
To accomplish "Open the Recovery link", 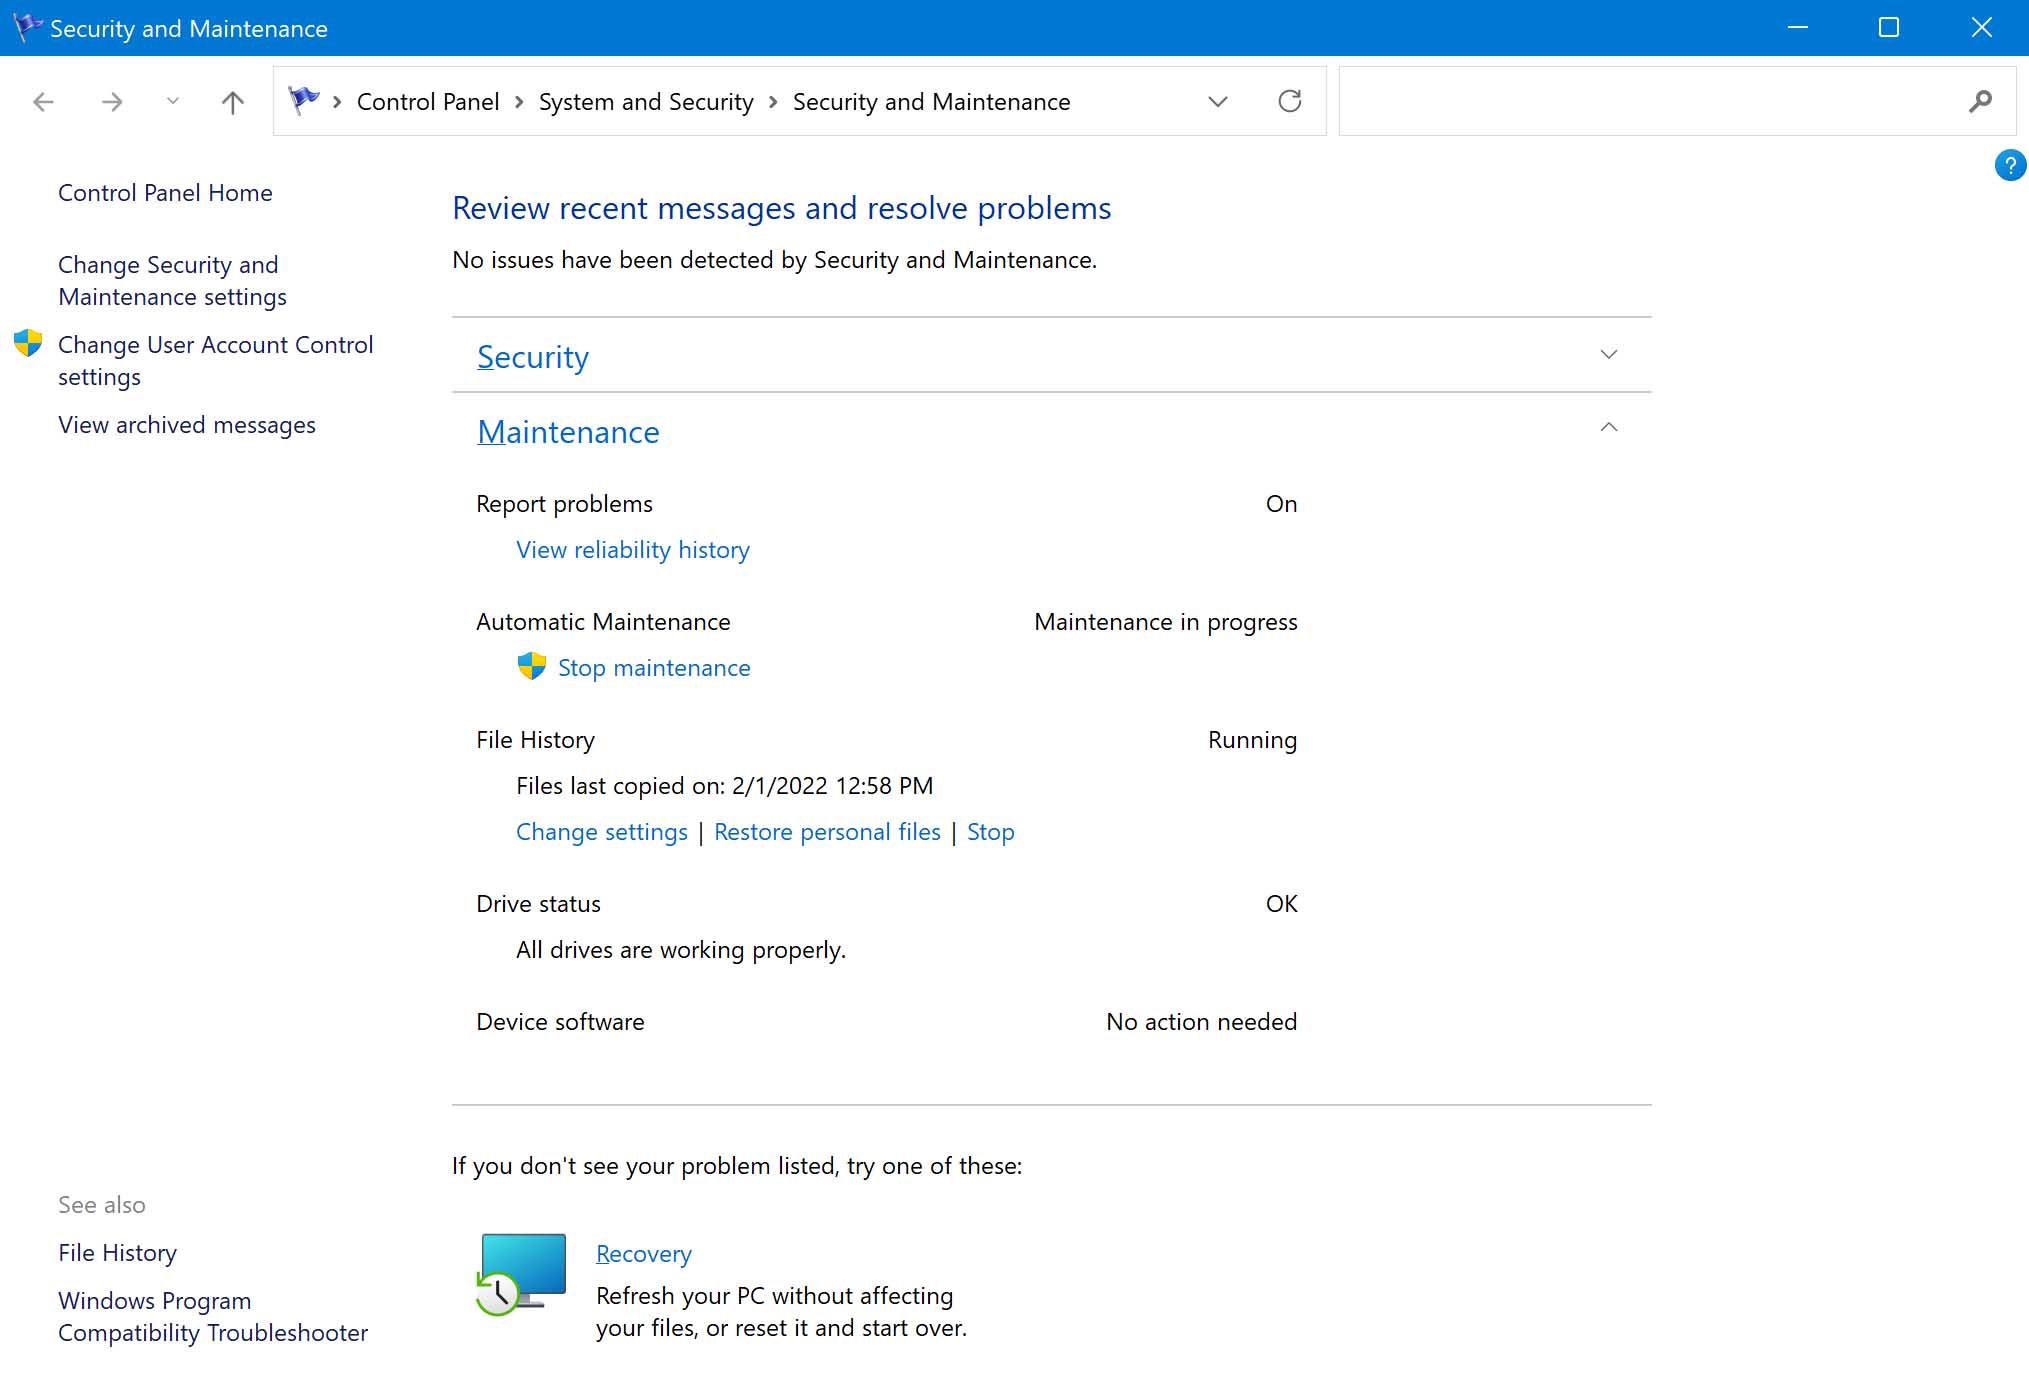I will (x=643, y=1253).
